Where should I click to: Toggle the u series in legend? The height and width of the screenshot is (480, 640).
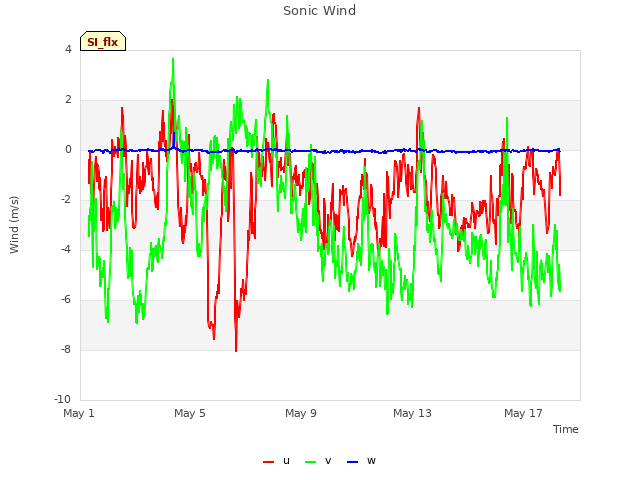tap(276, 461)
